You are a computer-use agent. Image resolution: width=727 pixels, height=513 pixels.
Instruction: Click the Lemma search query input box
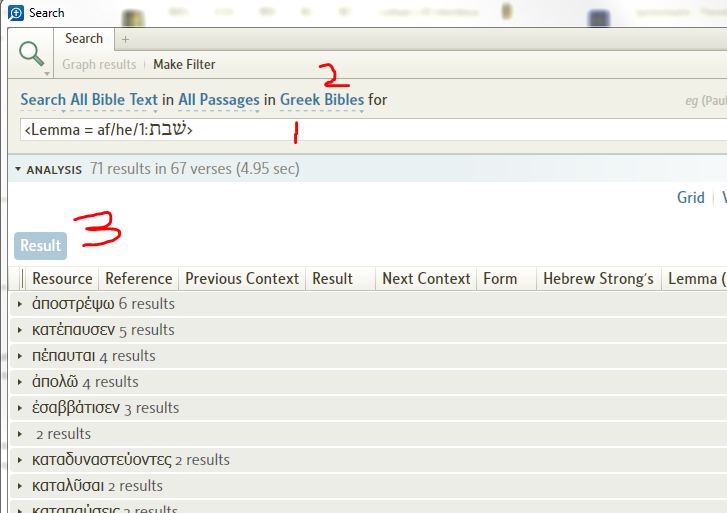point(373,129)
